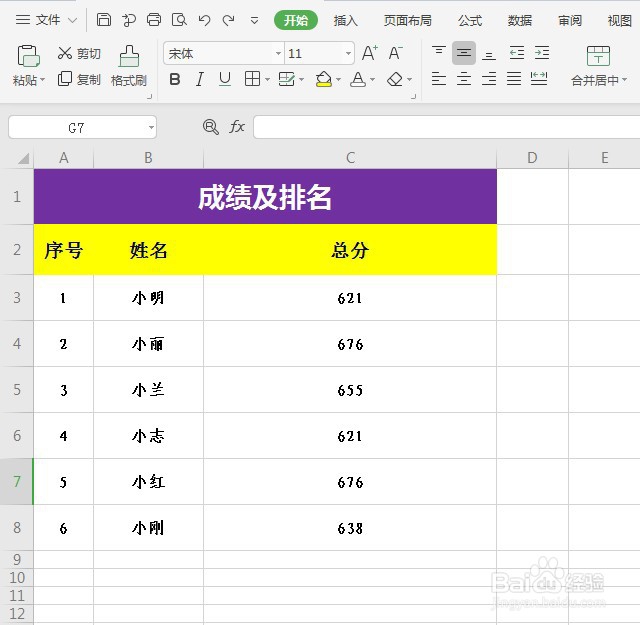Viewport: 640px width, 625px height.
Task: Expand the 合并居中 dropdown arrow
Action: click(624, 80)
